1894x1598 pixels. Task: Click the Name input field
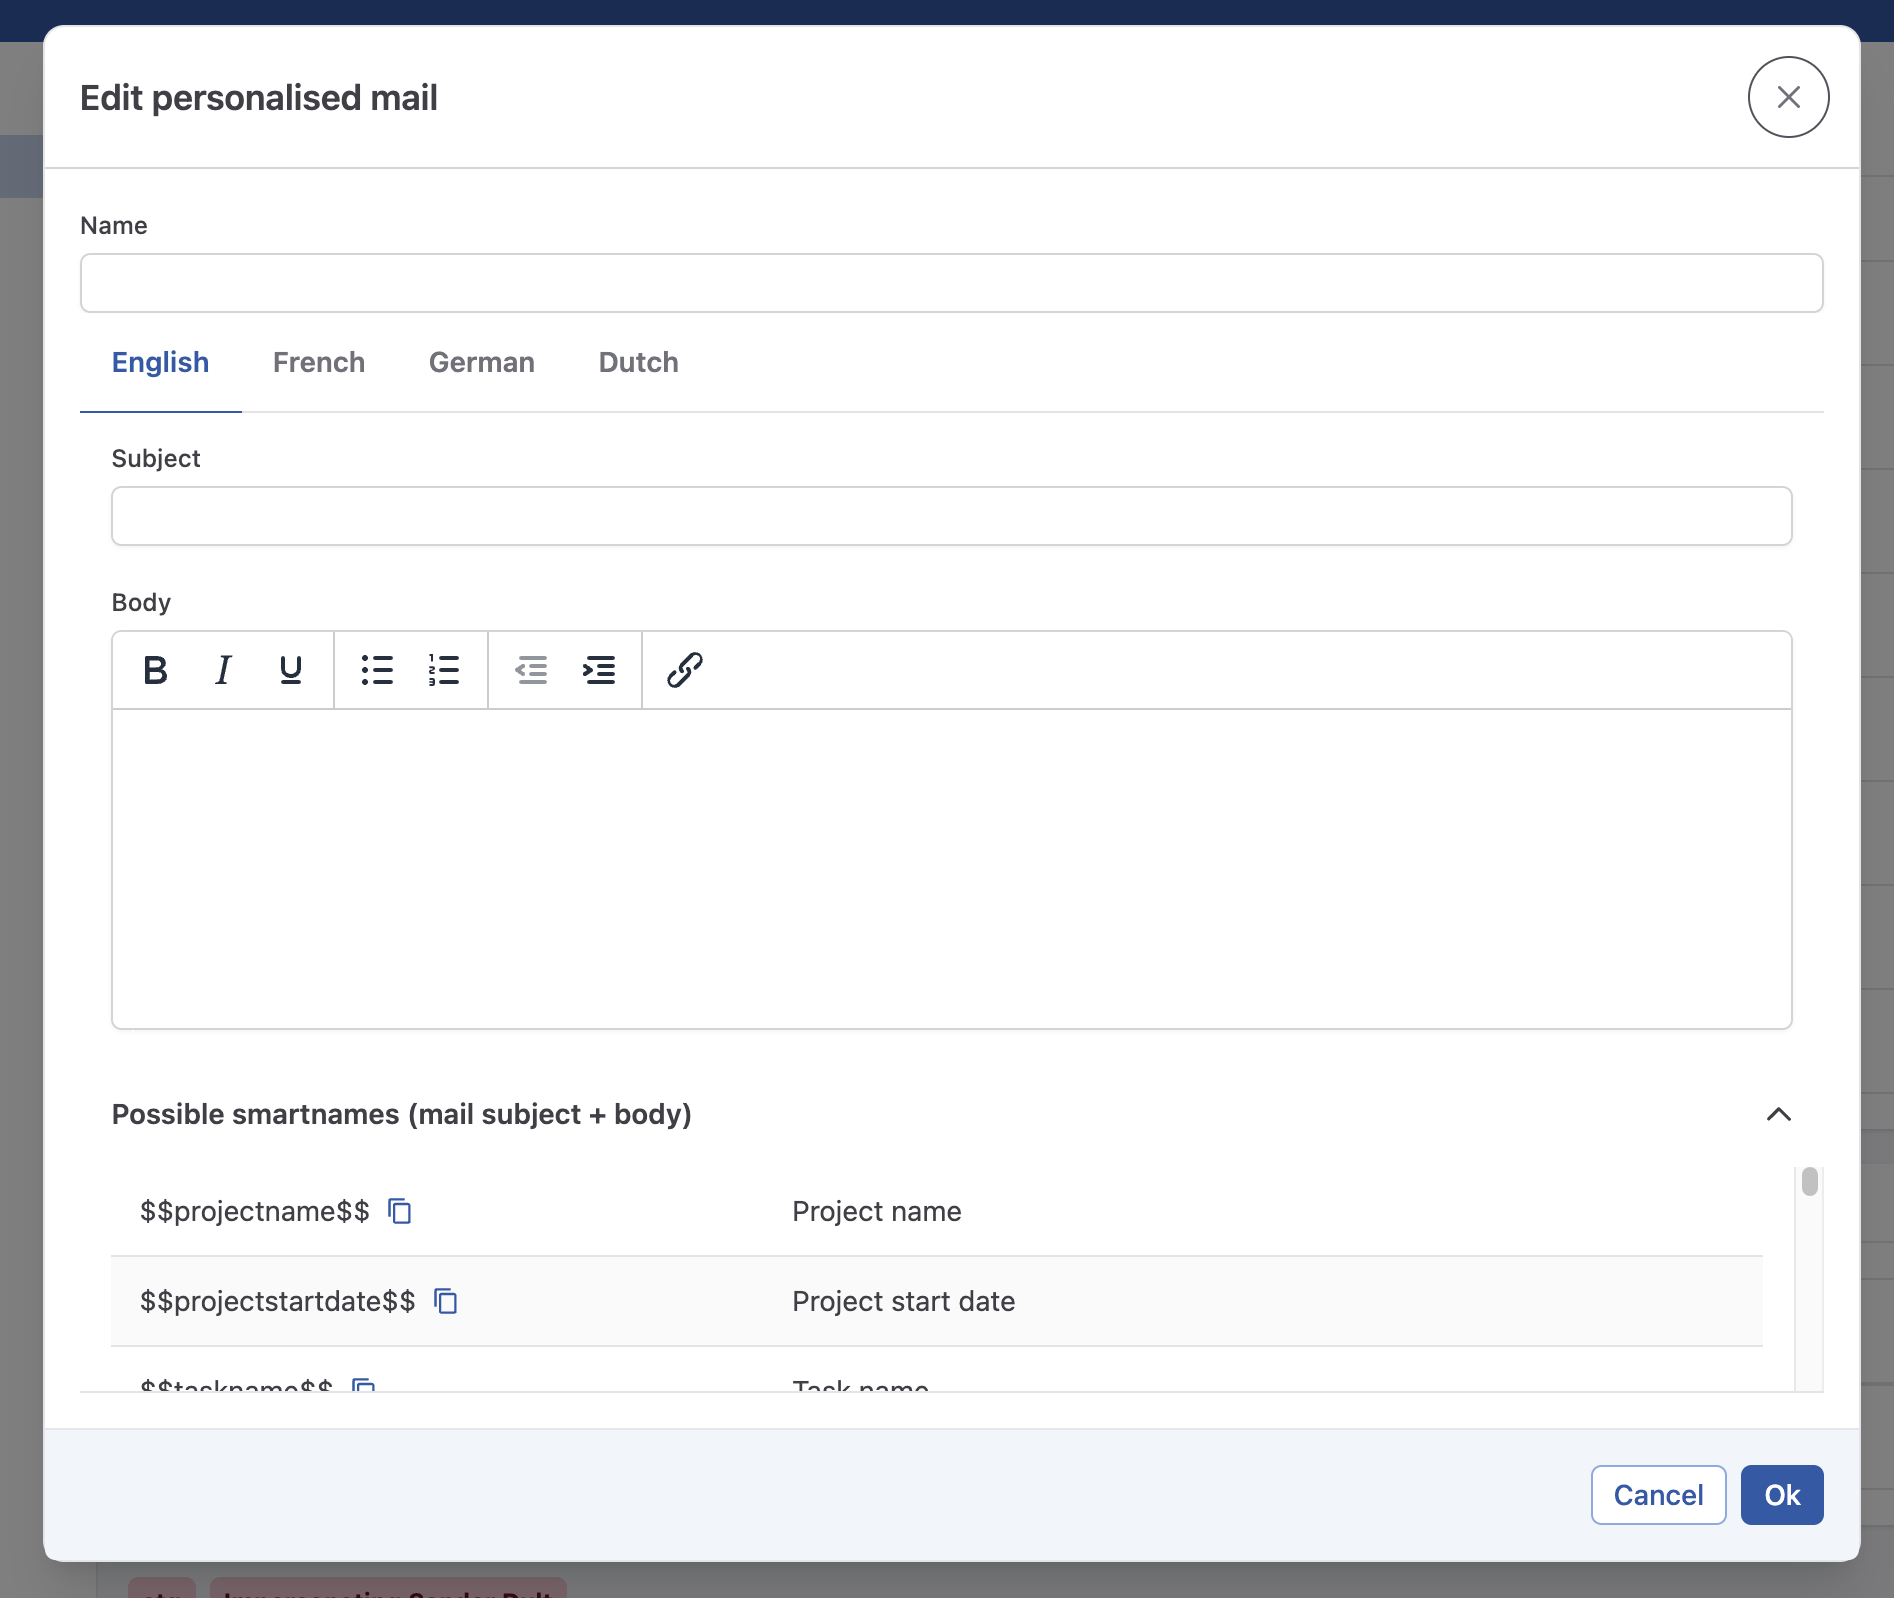[950, 283]
